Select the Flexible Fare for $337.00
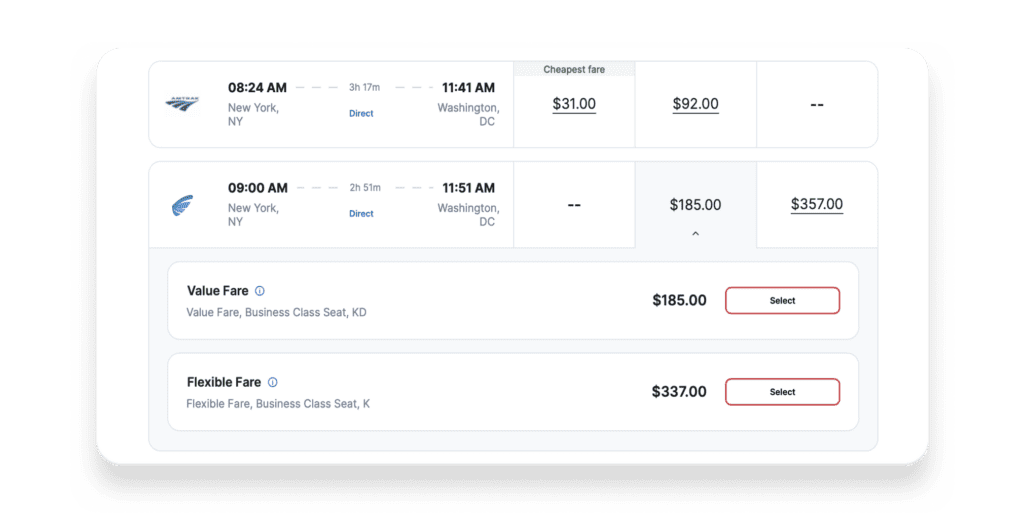 [782, 392]
